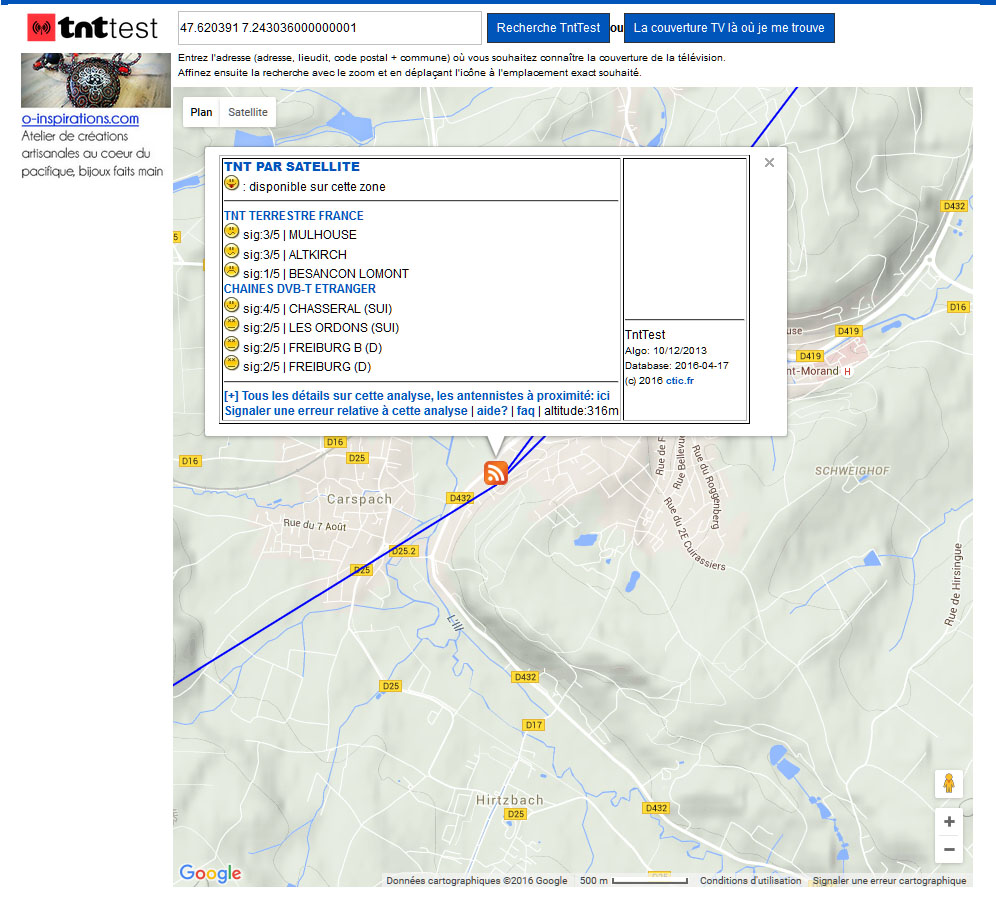Click 'Algo: 10/12/2013' text
Screen dimensions: 996x905
pyautogui.click(x=666, y=351)
